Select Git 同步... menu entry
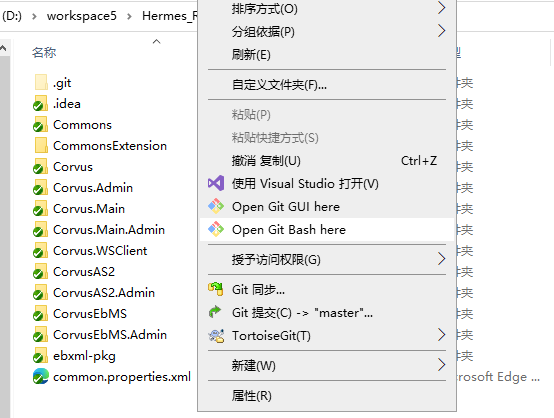This screenshot has height=418, width=554. click(x=326, y=290)
